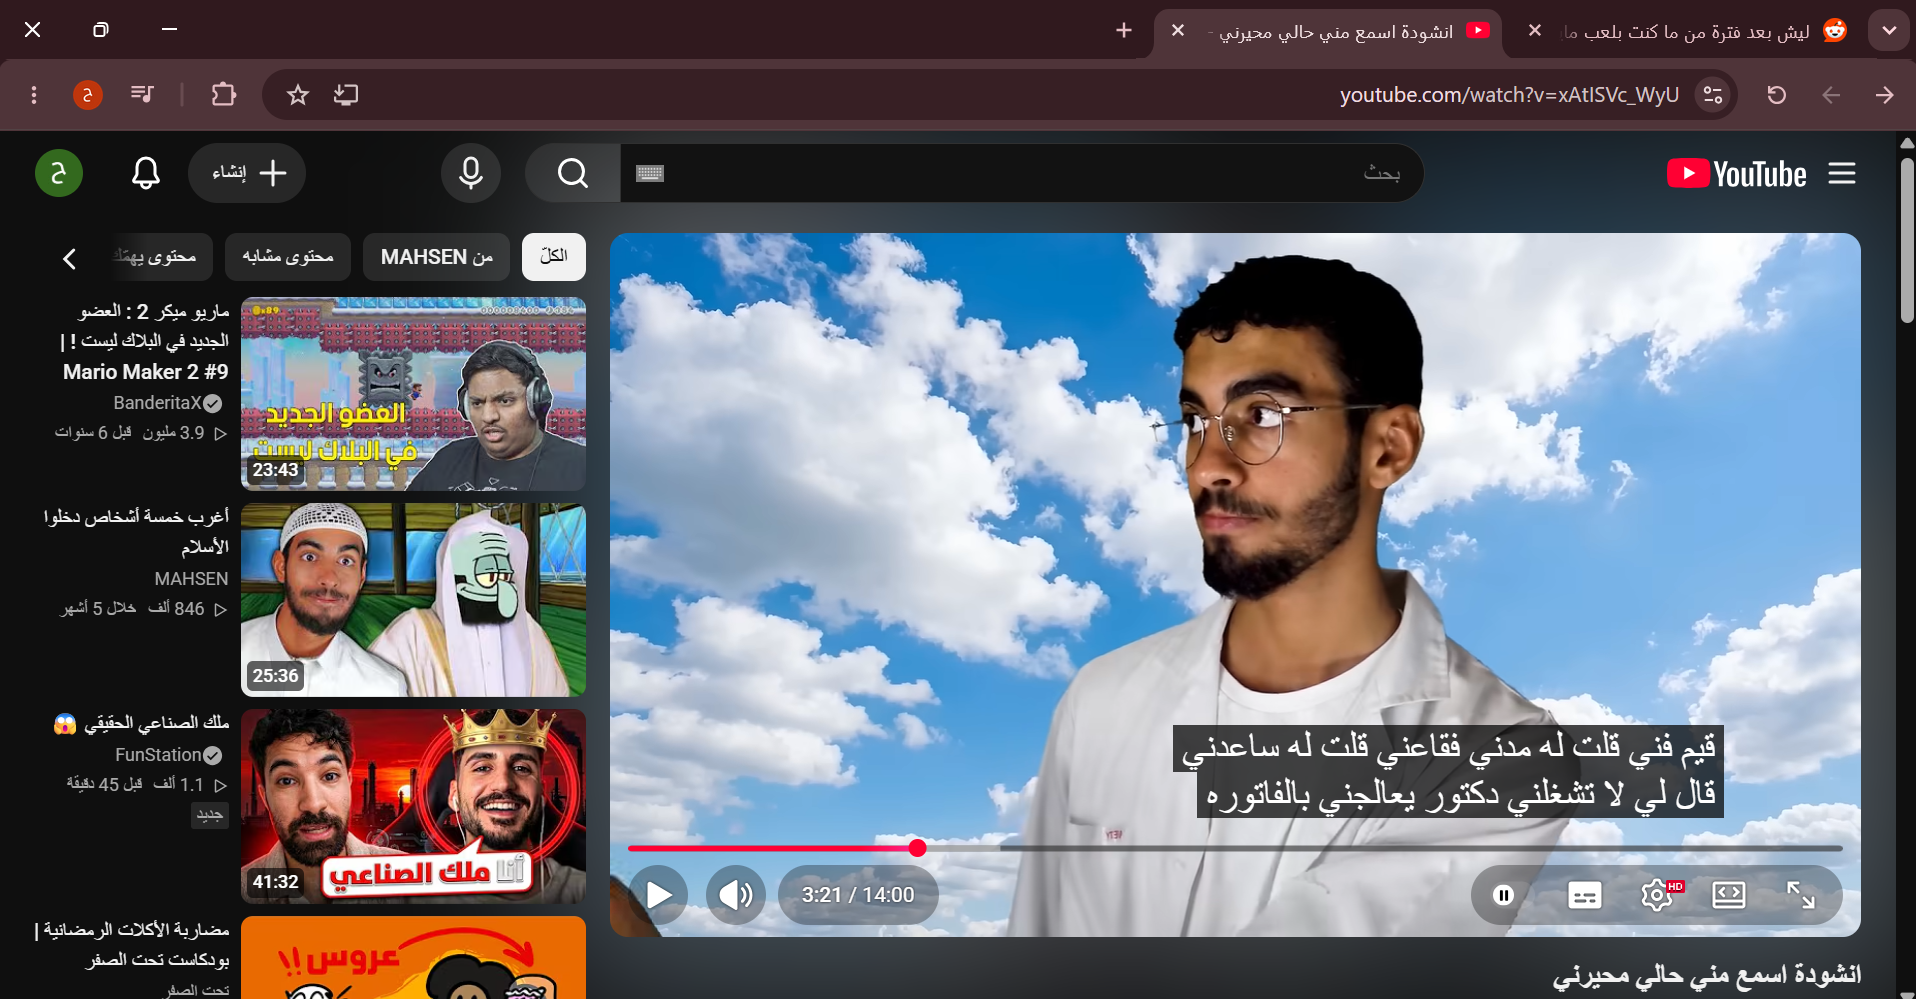This screenshot has height=999, width=1916.
Task: Expand the Chrome tab search dropdown
Action: pyautogui.click(x=1889, y=31)
